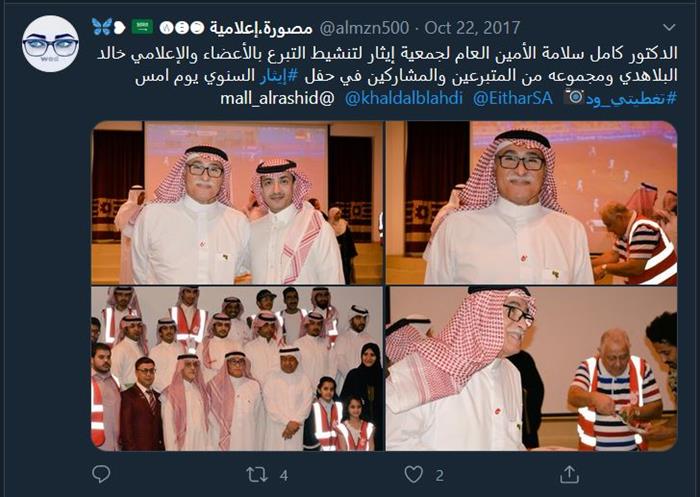Open bottom-right photo with striped-shirt man
The image size is (700, 497).
click(x=531, y=369)
